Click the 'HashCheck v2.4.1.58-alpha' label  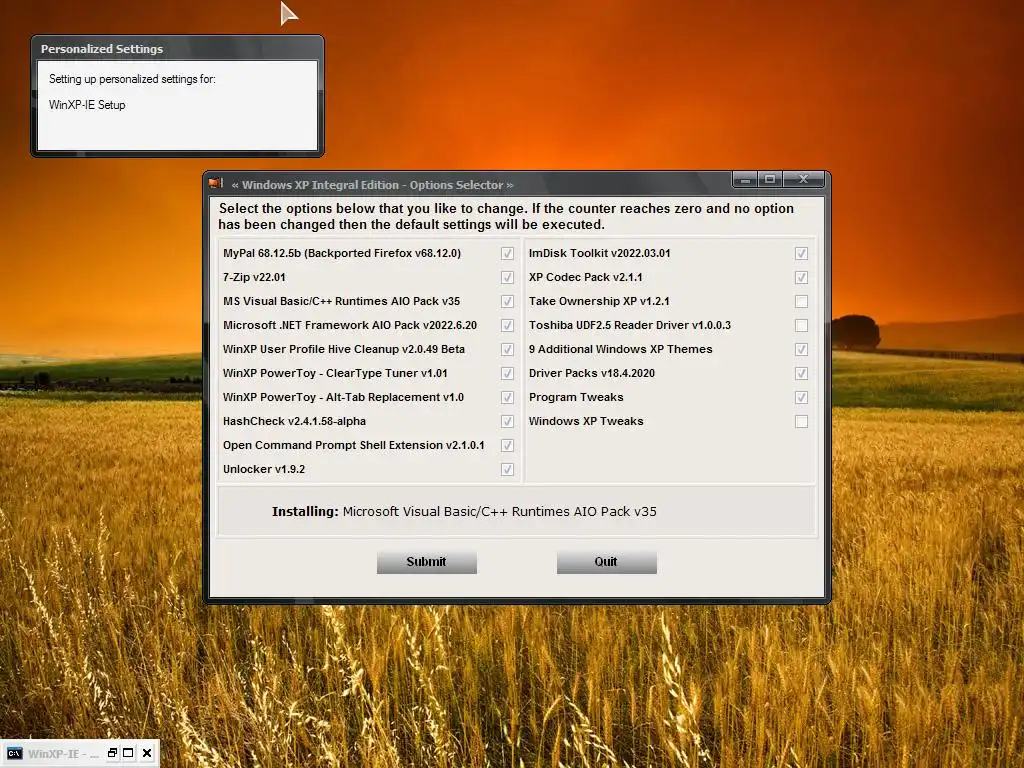(295, 421)
